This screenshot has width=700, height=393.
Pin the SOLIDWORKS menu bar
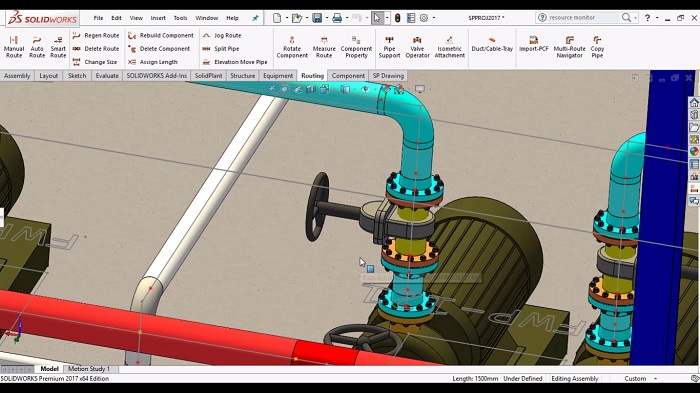point(255,18)
